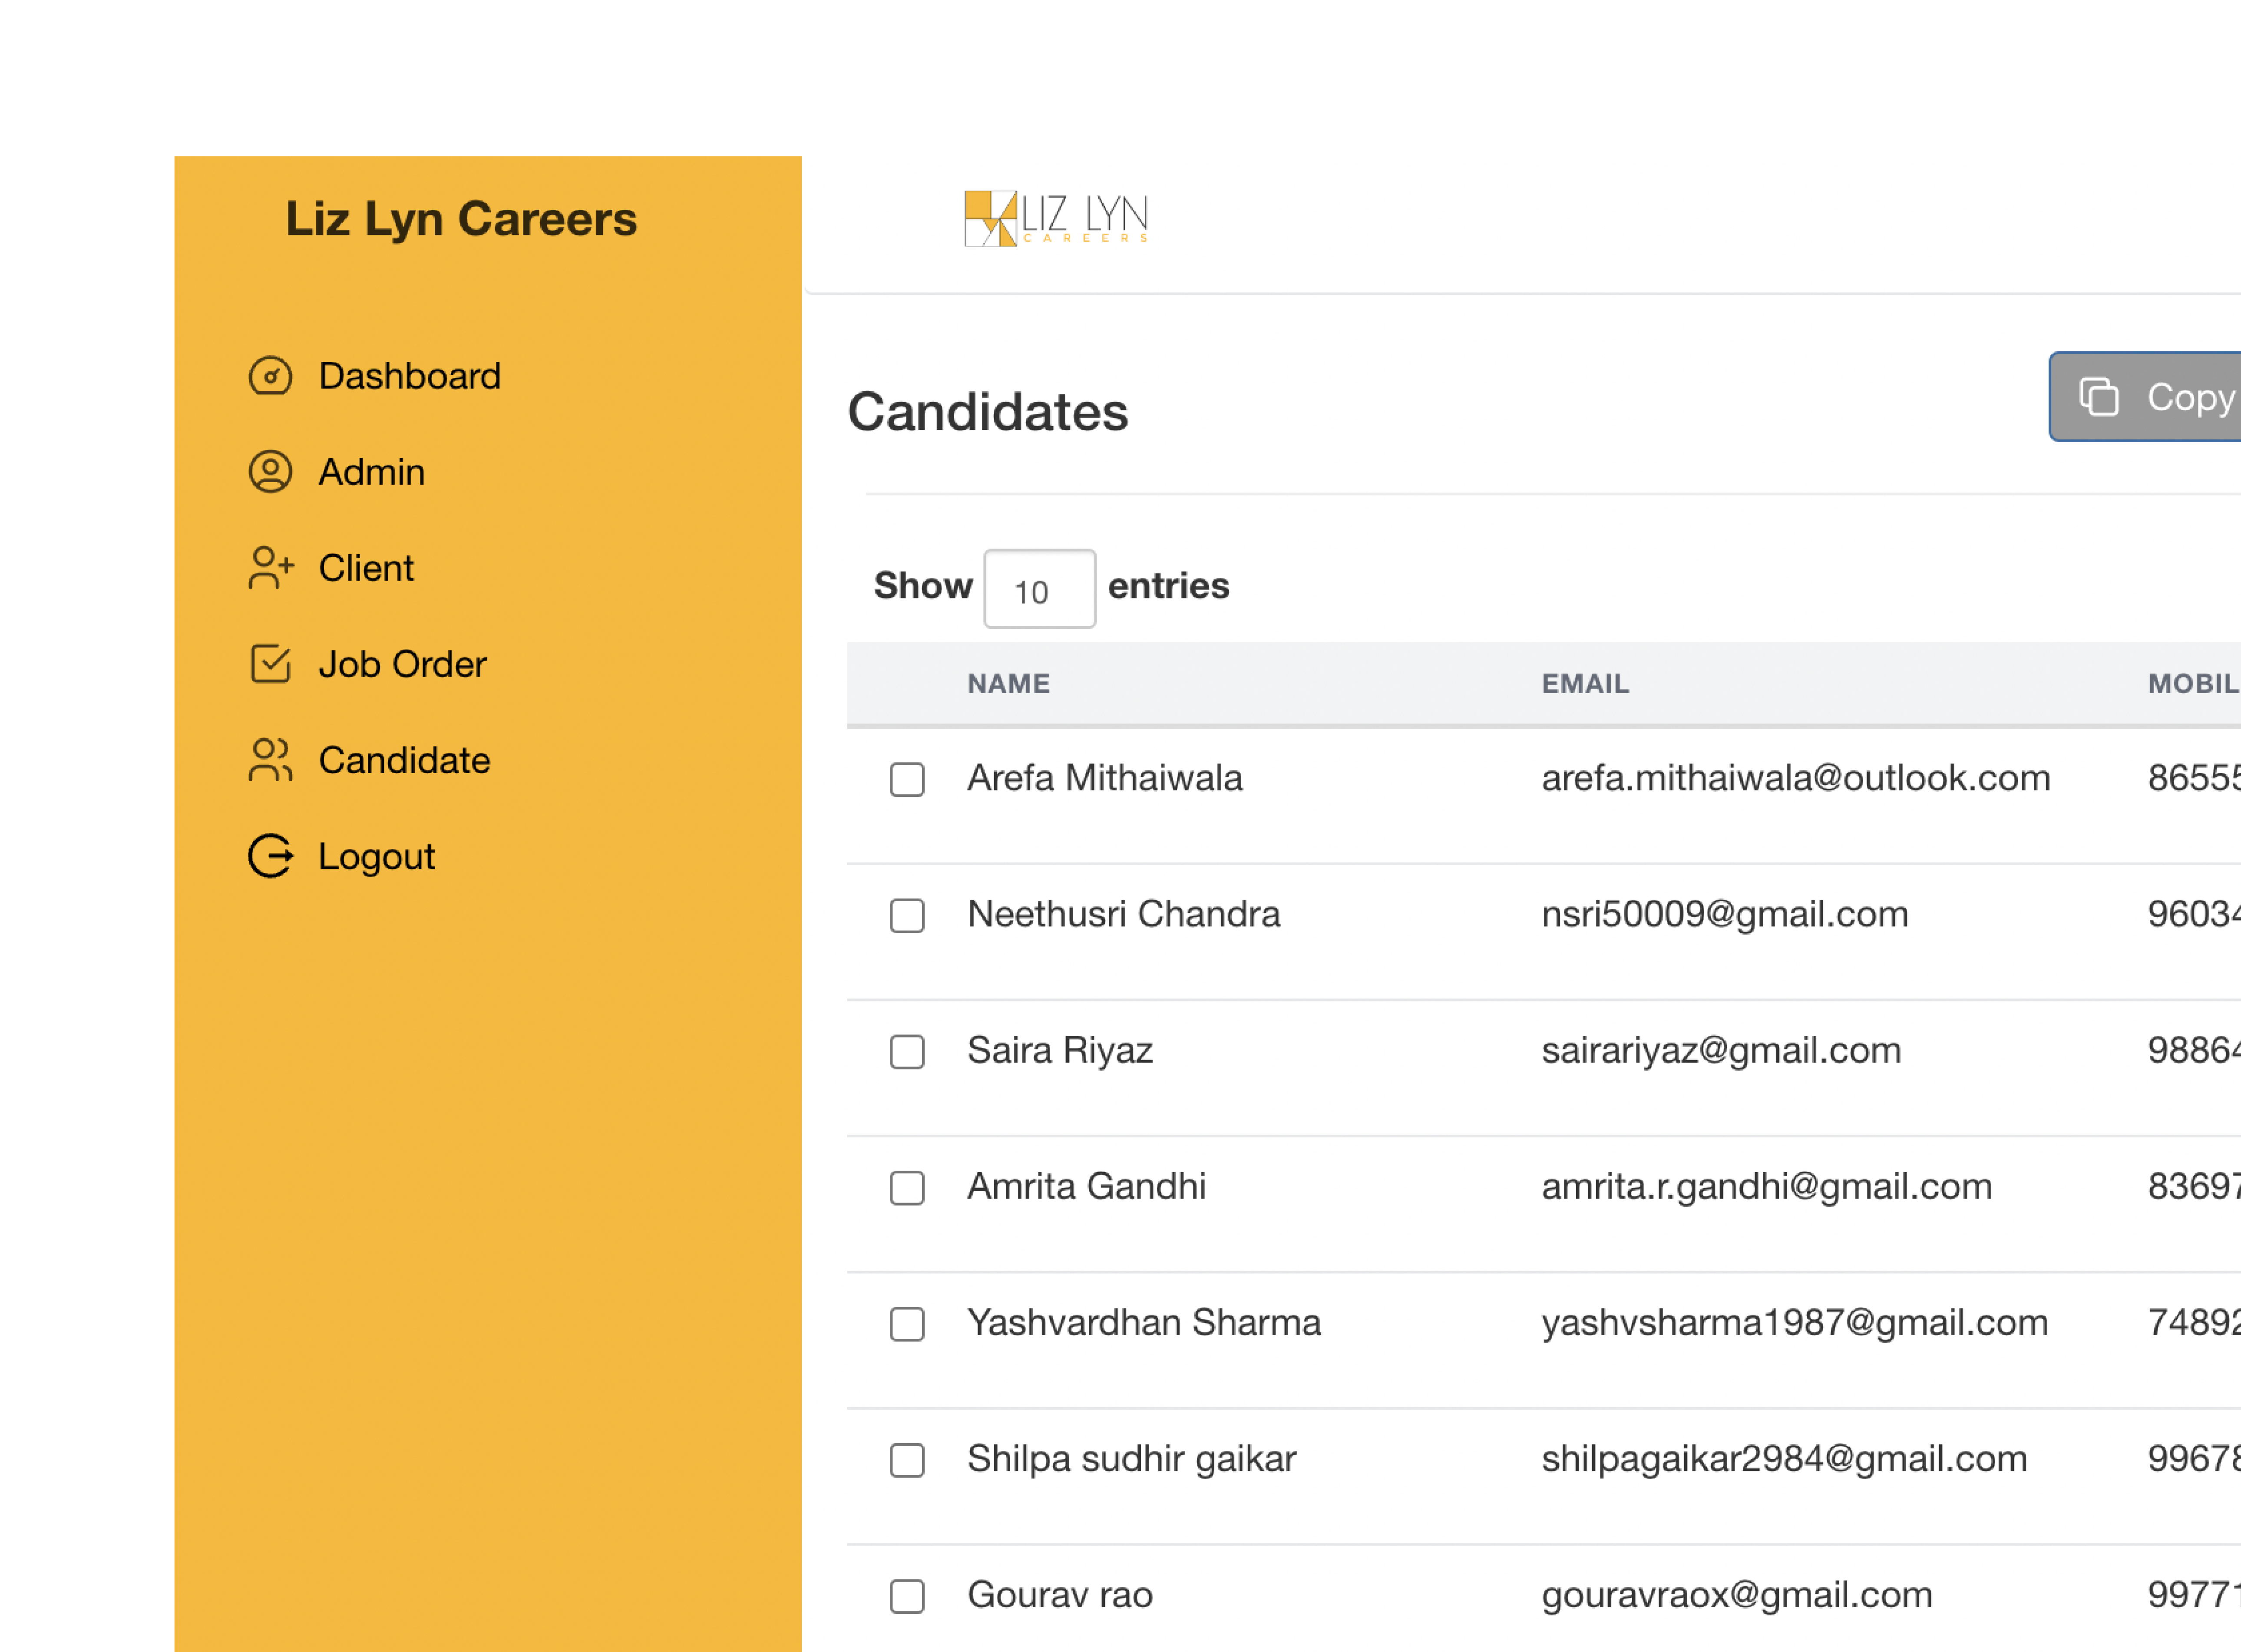Open the Job Order menu item
This screenshot has height=1652, width=2241.
402,664
